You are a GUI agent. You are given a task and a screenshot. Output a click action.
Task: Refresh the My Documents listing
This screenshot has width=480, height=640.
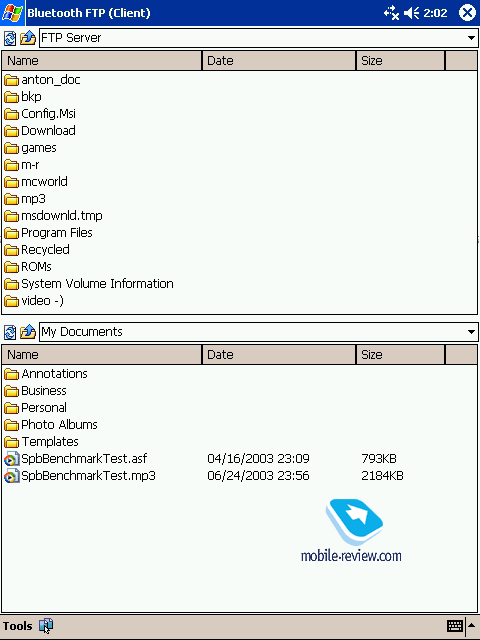coord(10,332)
